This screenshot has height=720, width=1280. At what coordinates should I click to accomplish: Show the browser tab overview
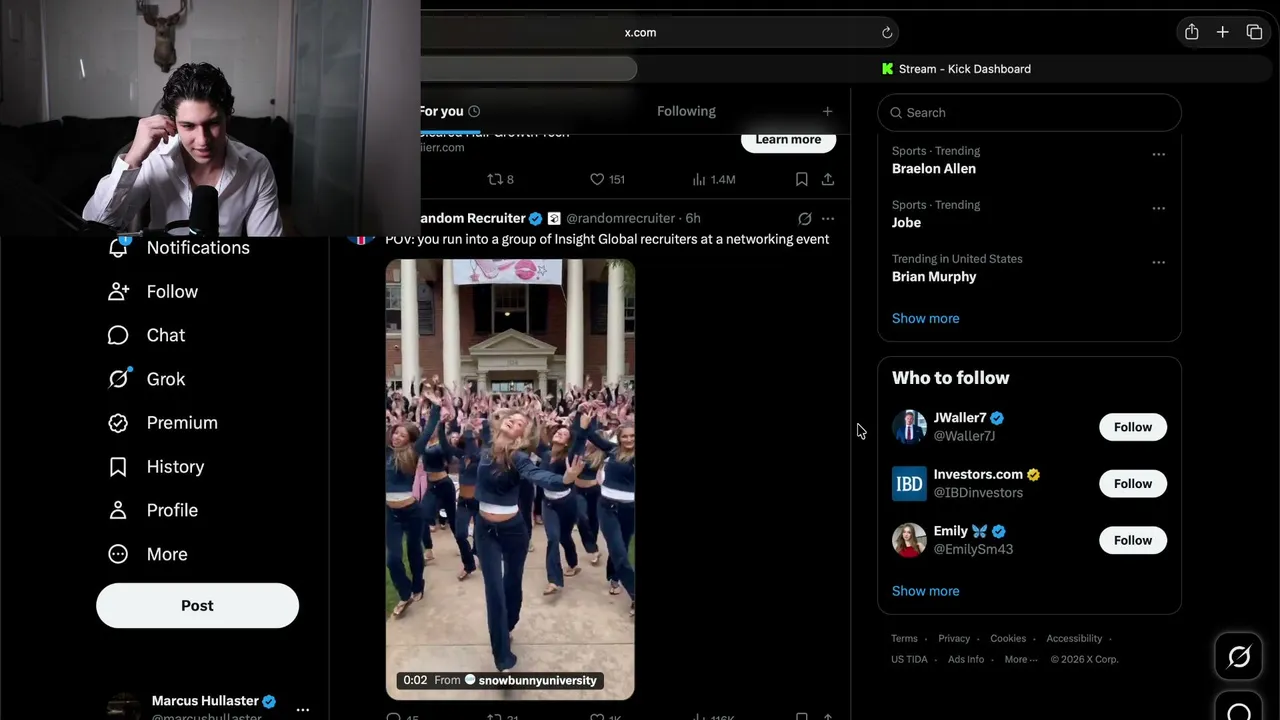point(1254,33)
